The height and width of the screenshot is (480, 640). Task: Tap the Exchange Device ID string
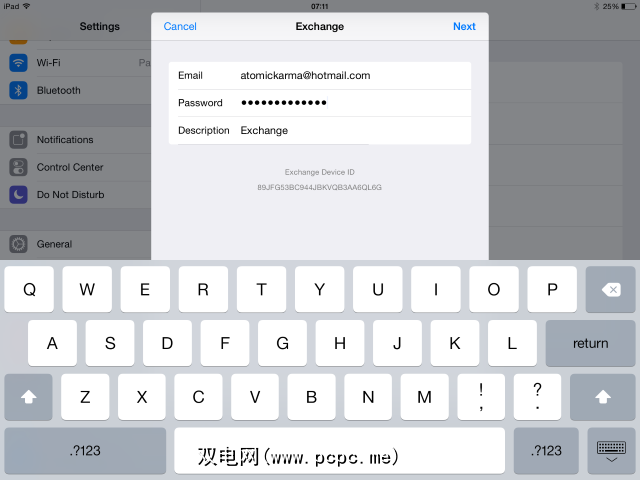coord(320,187)
